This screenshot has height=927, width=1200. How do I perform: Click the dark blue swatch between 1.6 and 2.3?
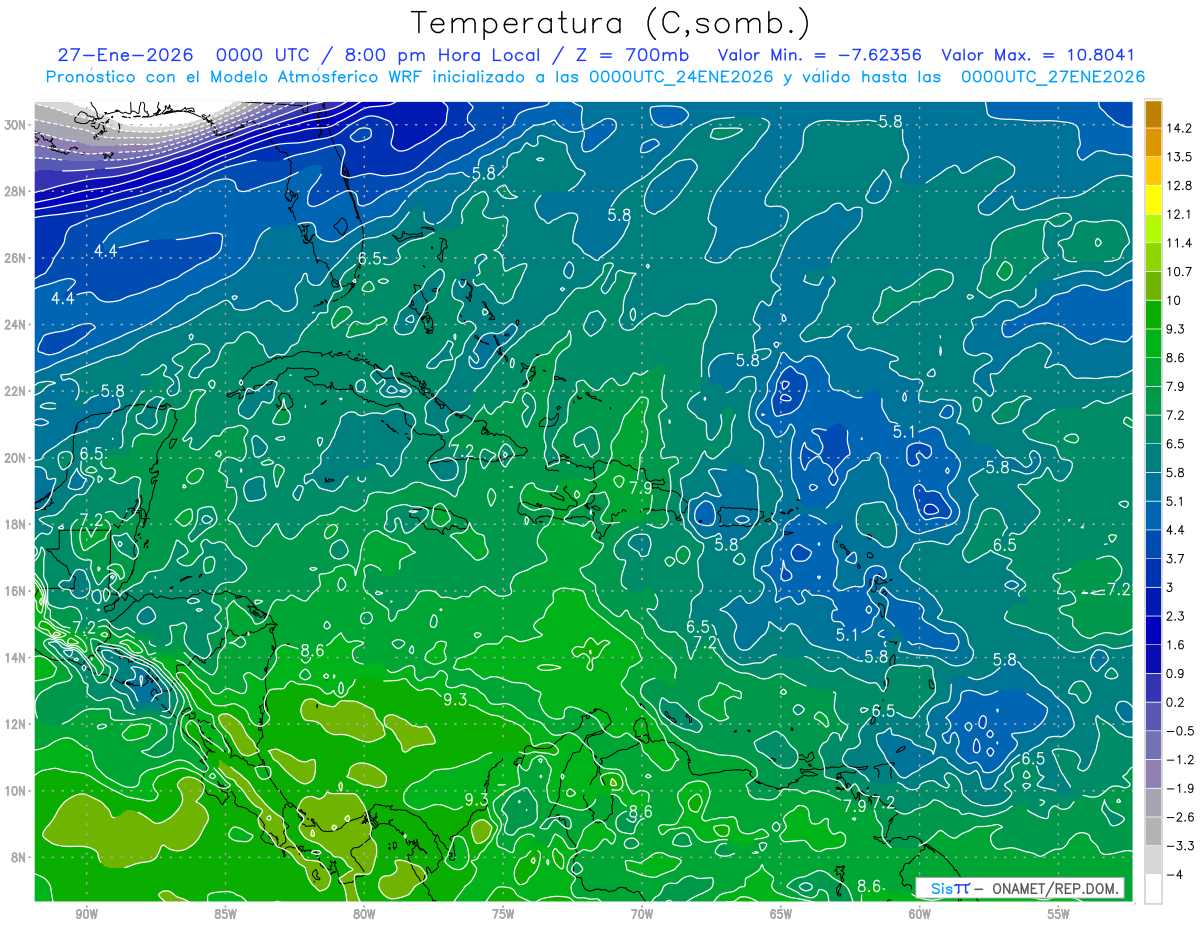click(x=1153, y=630)
